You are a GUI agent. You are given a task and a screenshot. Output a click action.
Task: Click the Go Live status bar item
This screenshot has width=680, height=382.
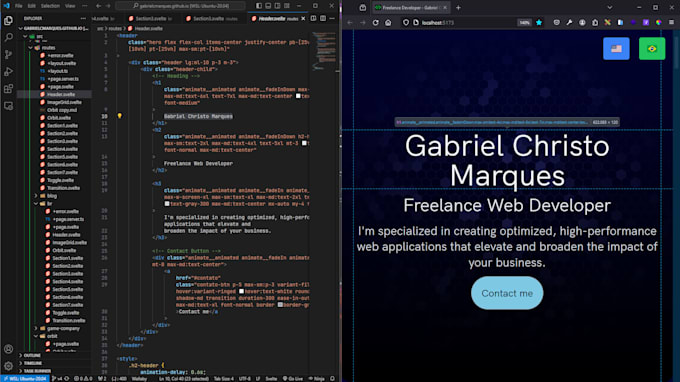pyautogui.click(x=293, y=379)
